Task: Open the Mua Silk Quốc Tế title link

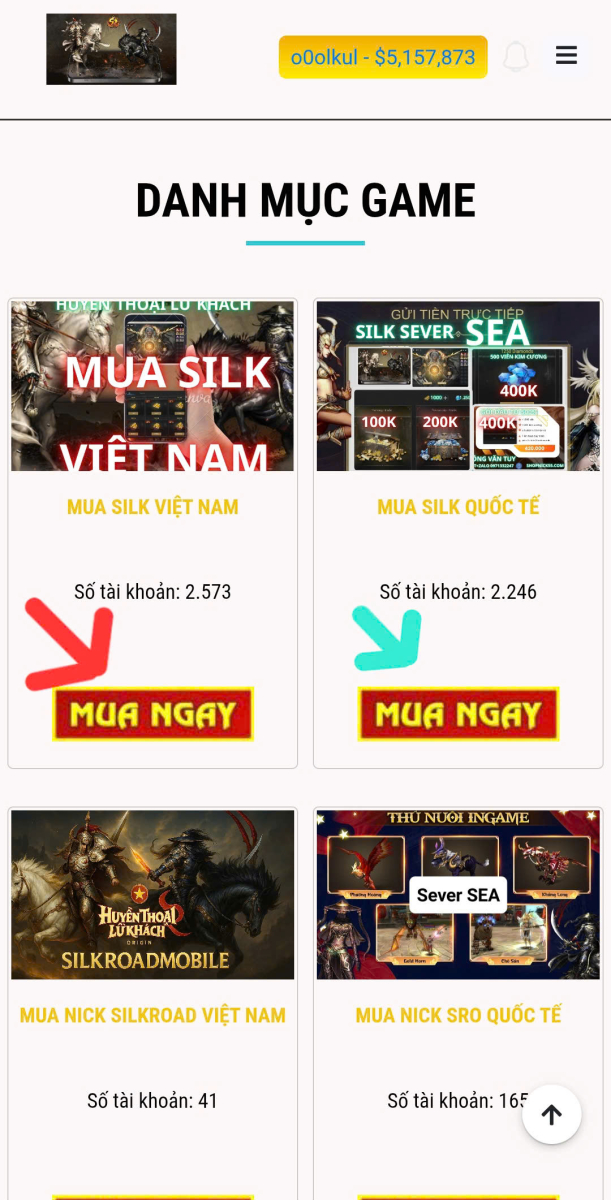Action: click(458, 507)
